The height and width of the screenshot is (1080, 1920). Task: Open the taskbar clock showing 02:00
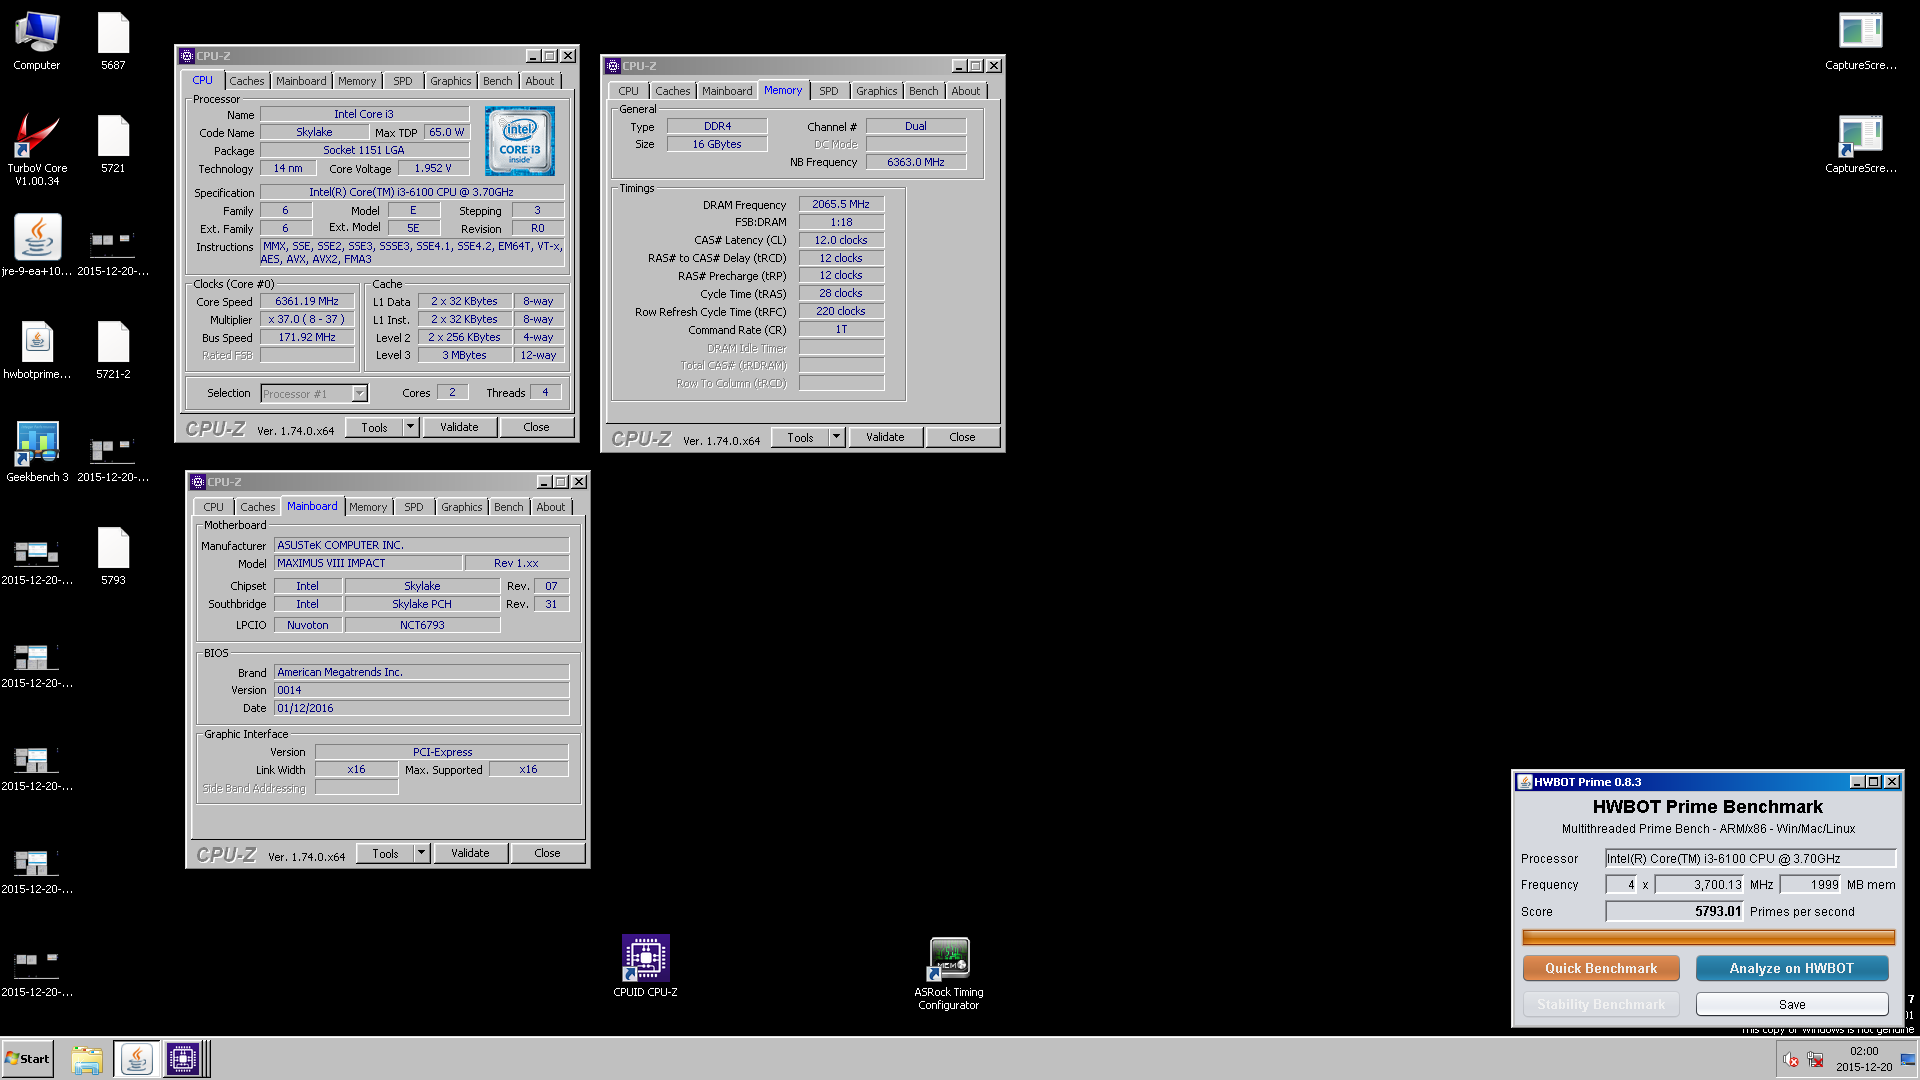1864,1059
